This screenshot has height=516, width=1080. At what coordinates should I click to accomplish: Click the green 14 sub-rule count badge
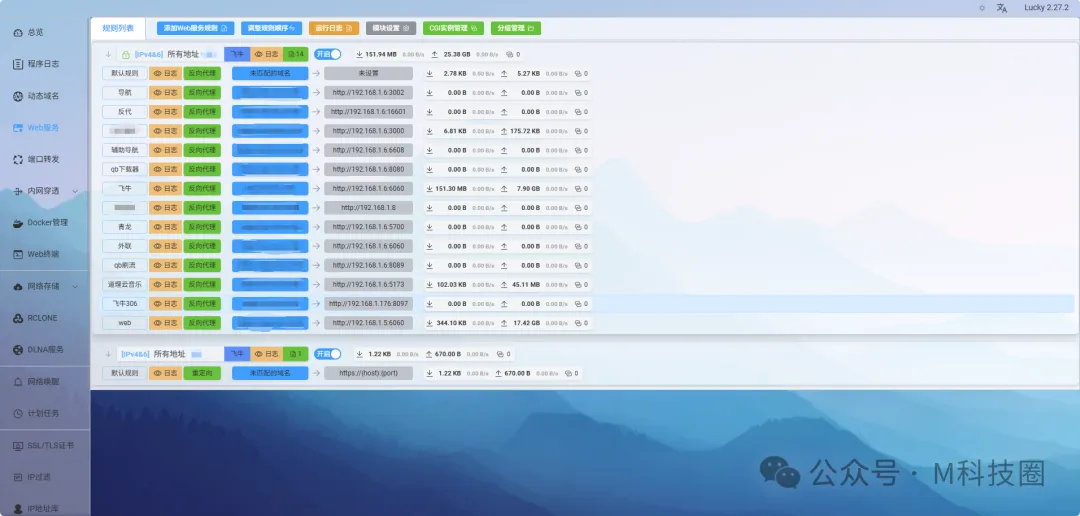click(295, 54)
